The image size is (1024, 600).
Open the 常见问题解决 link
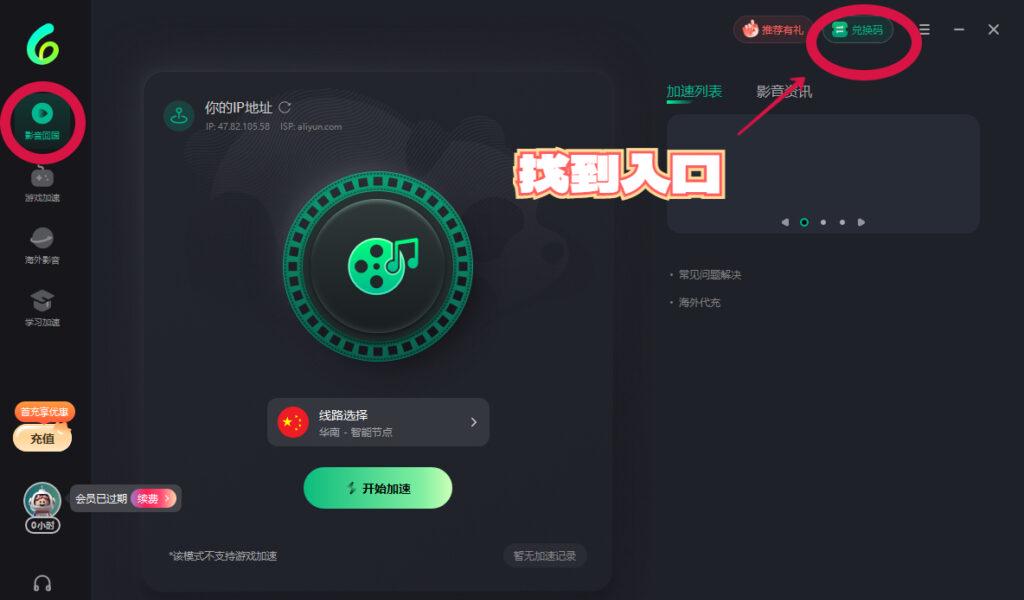pyautogui.click(x=709, y=275)
